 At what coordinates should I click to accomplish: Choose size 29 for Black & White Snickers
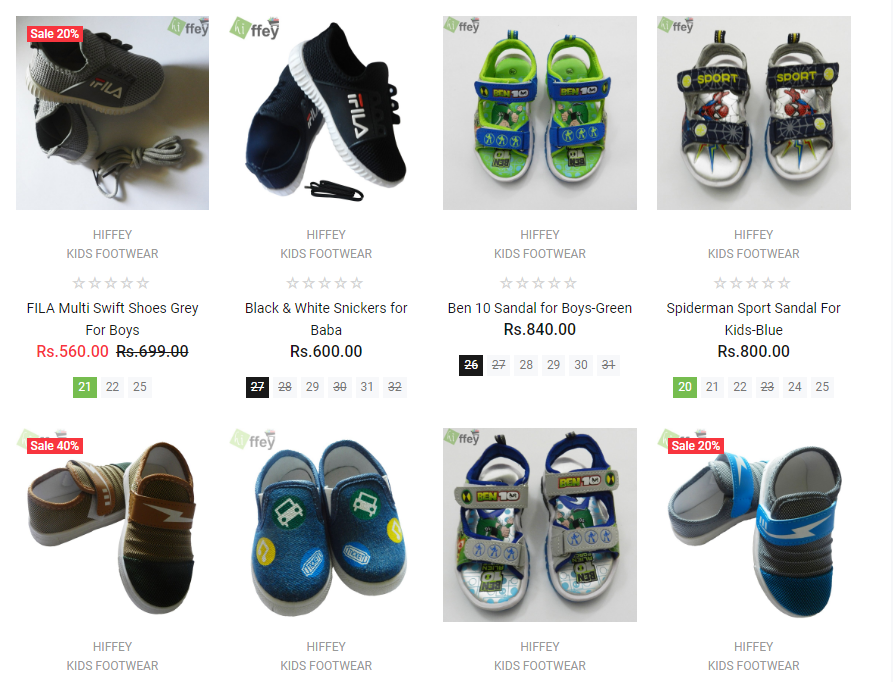pos(312,387)
